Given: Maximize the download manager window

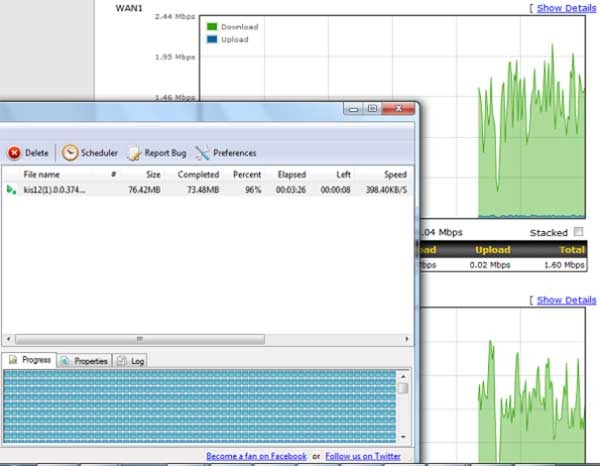Looking at the screenshot, I should pos(372,109).
